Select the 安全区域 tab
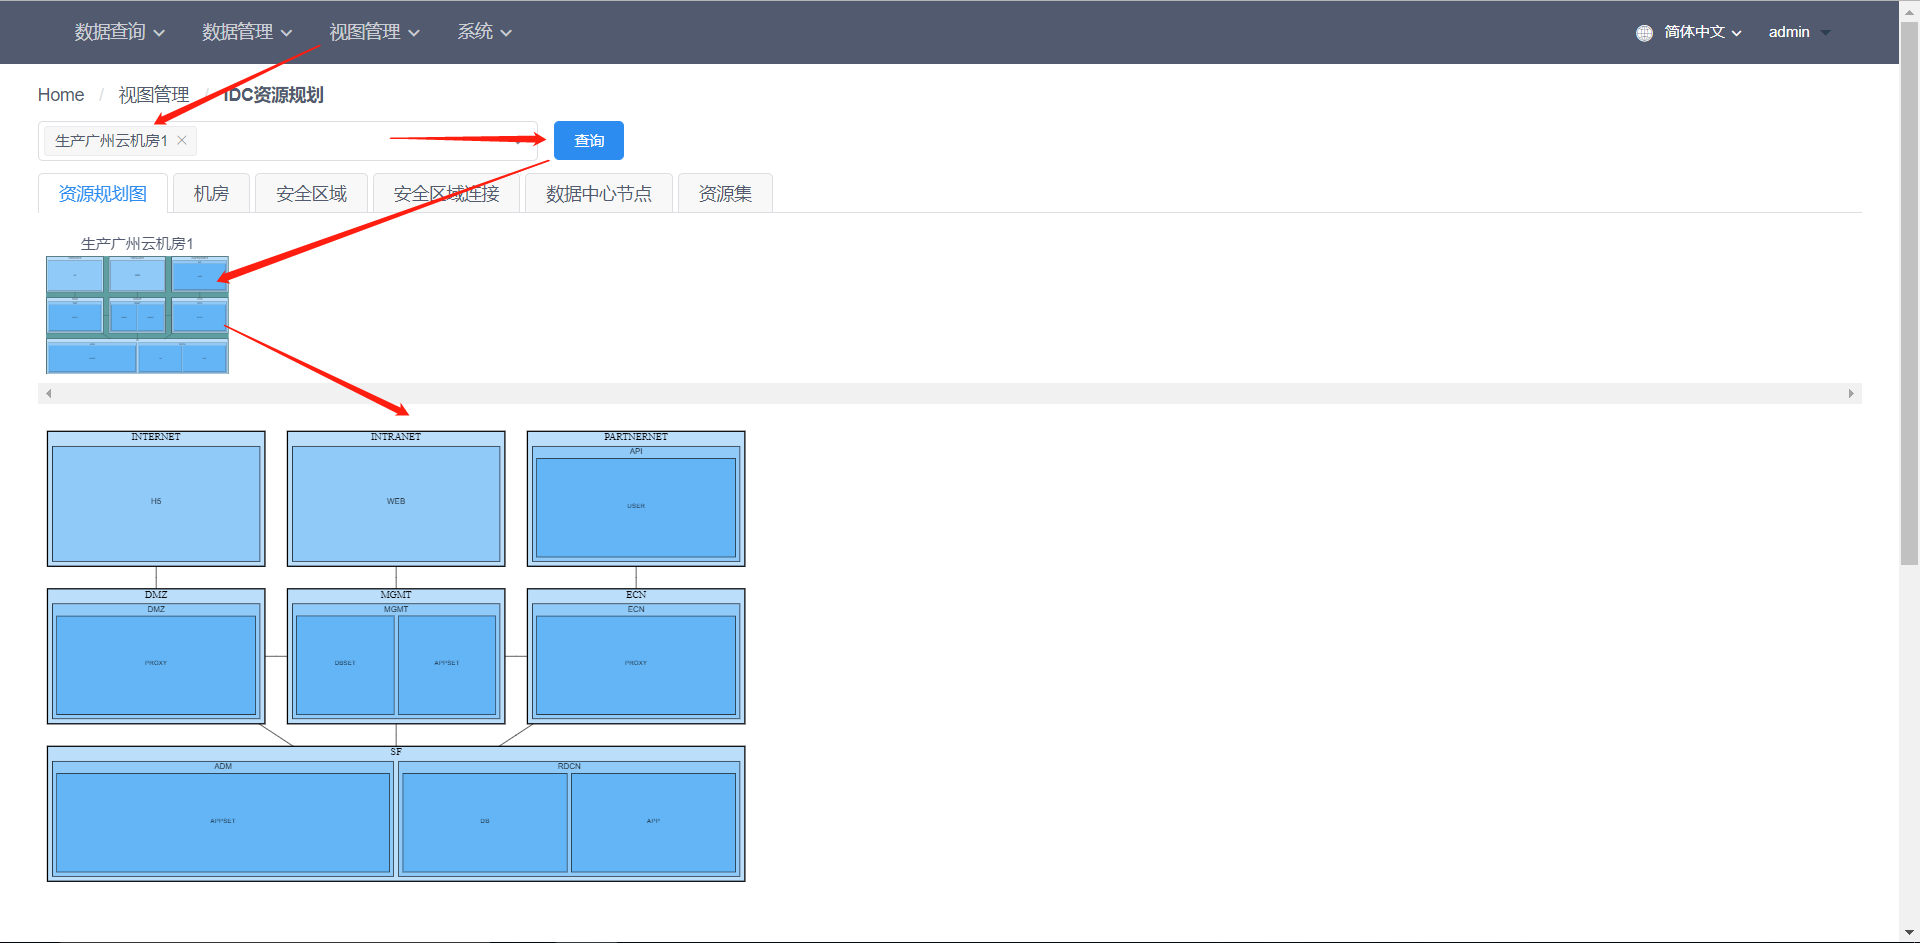 [x=311, y=193]
